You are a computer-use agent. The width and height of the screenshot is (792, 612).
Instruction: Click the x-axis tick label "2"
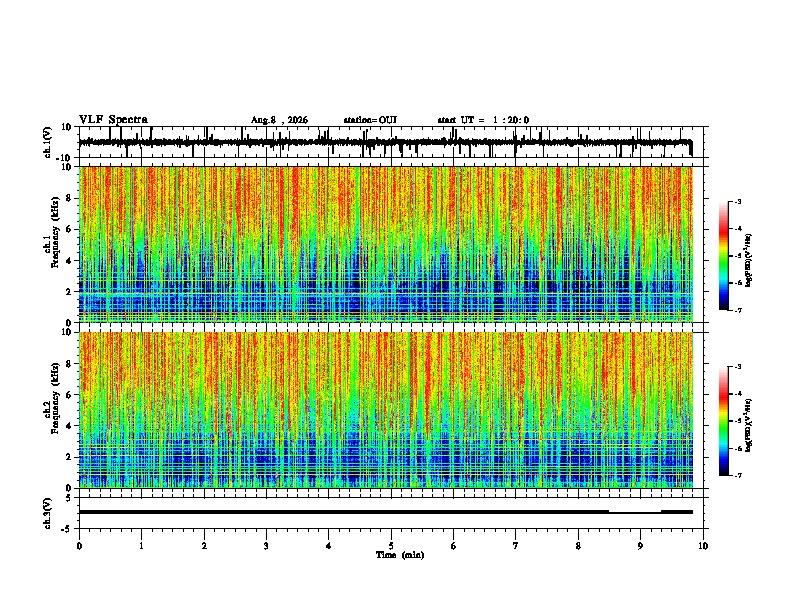pyautogui.click(x=204, y=546)
